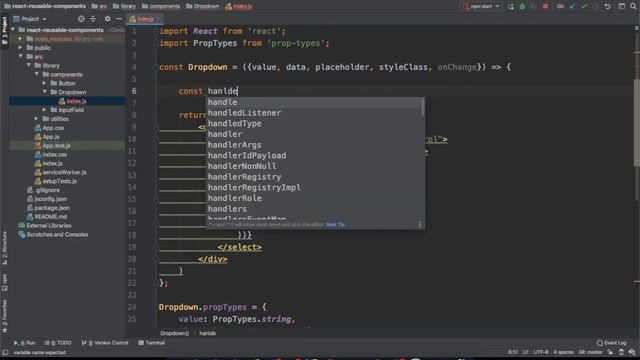Click the Git commit checkmark icon
Screen dimensions: 640x360
point(584,7)
